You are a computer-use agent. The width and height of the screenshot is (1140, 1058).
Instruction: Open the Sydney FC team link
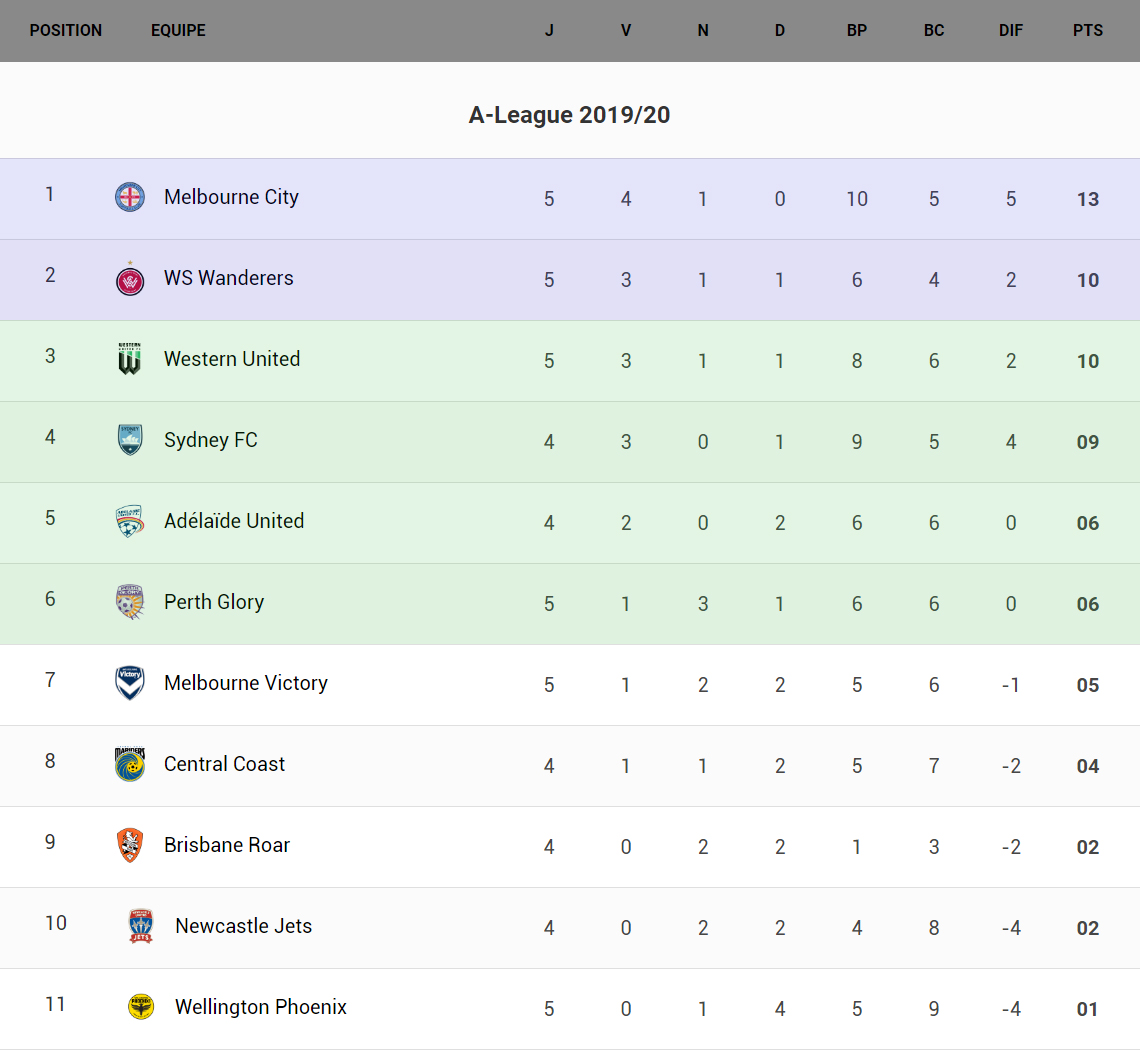coord(211,440)
